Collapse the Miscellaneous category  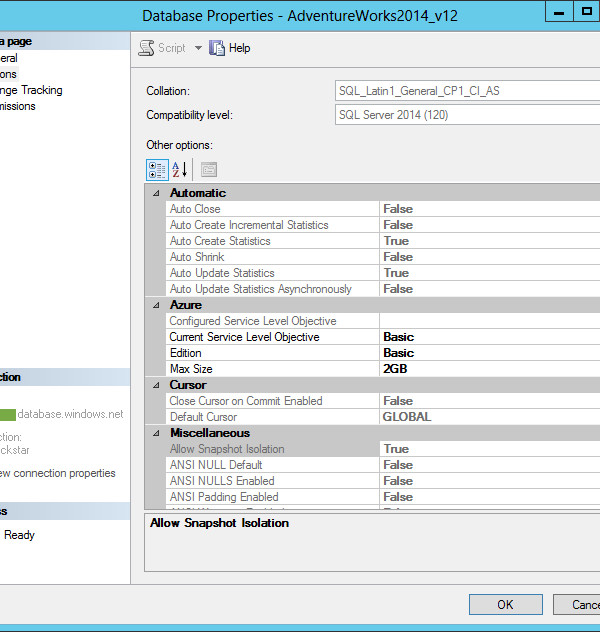pyautogui.click(x=156, y=433)
